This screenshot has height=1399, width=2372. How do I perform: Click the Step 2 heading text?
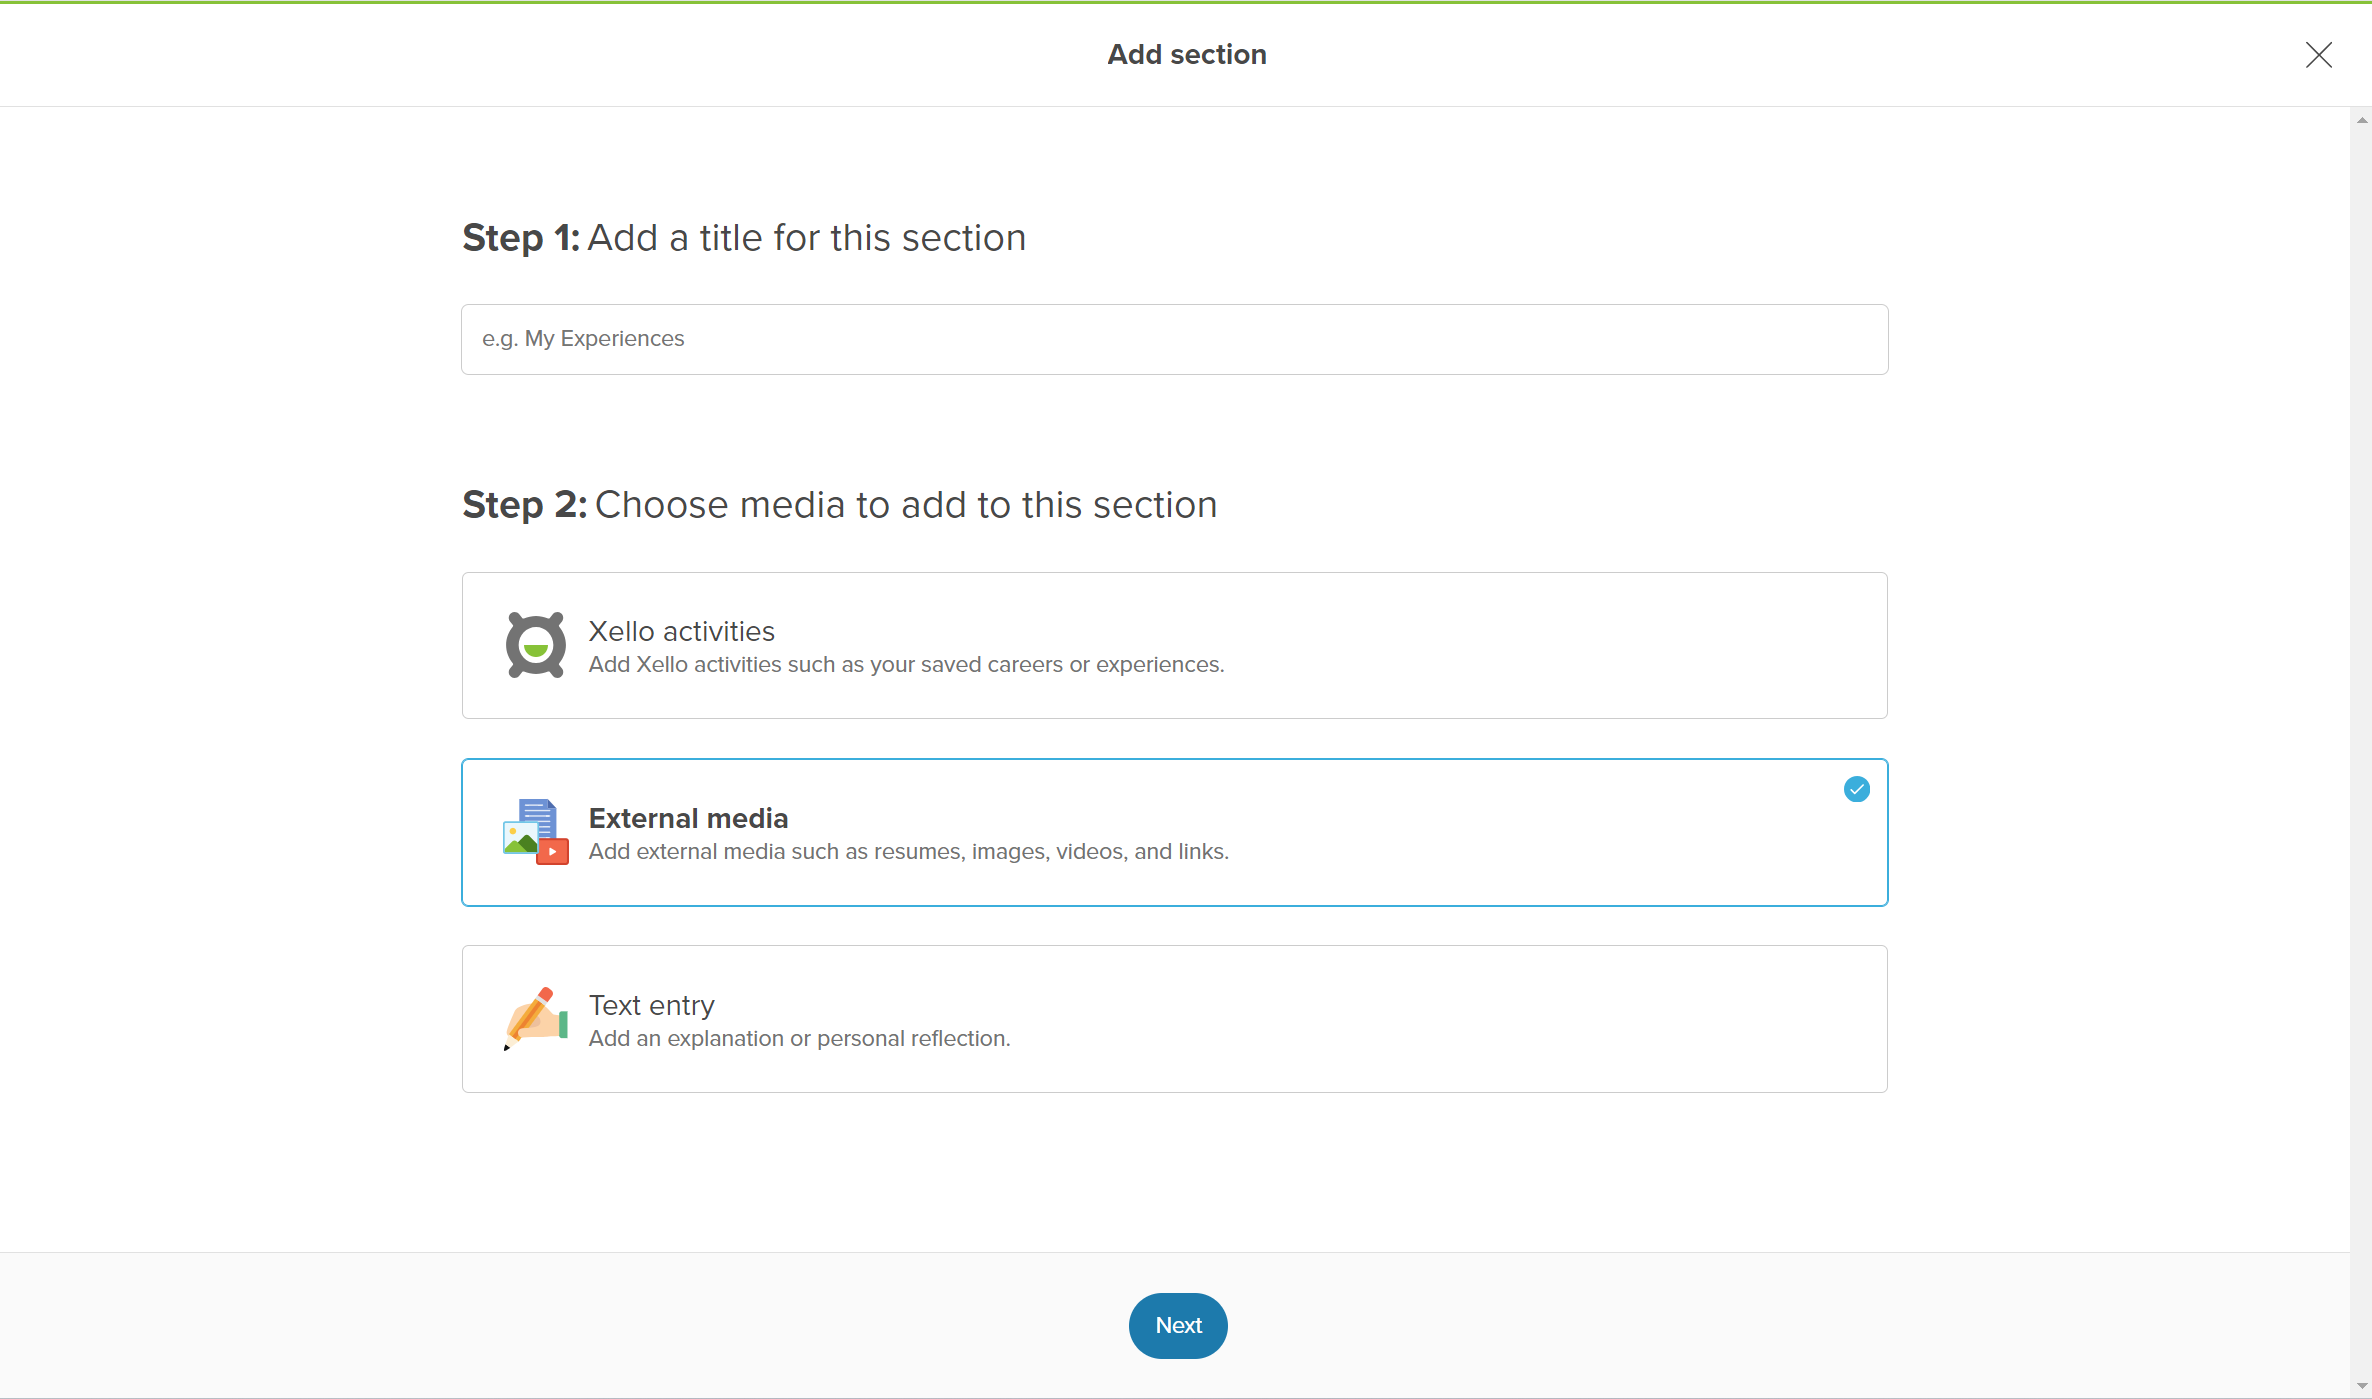pos(839,505)
